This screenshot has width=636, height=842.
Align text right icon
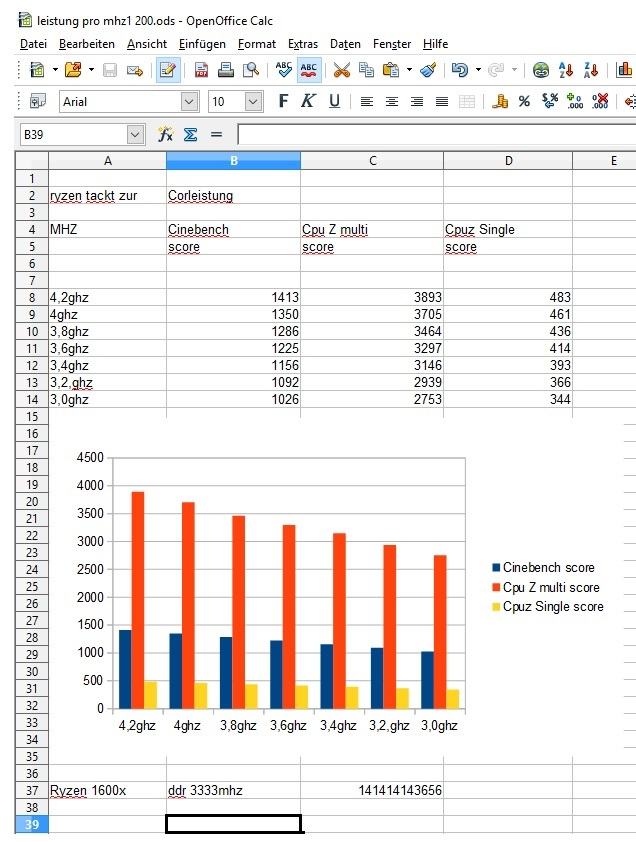coord(417,101)
